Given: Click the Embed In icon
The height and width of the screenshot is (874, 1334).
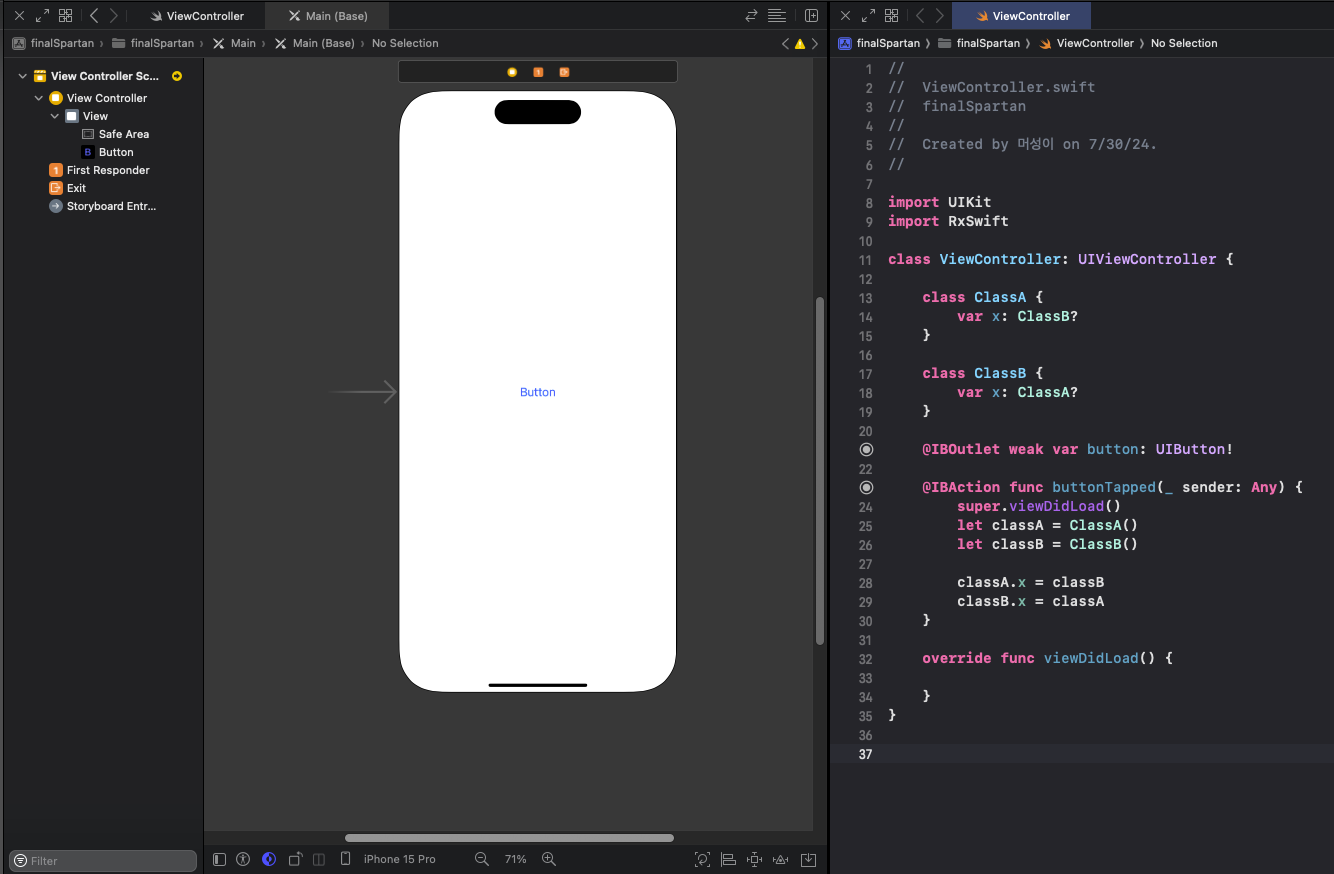Looking at the screenshot, I should coord(808,859).
